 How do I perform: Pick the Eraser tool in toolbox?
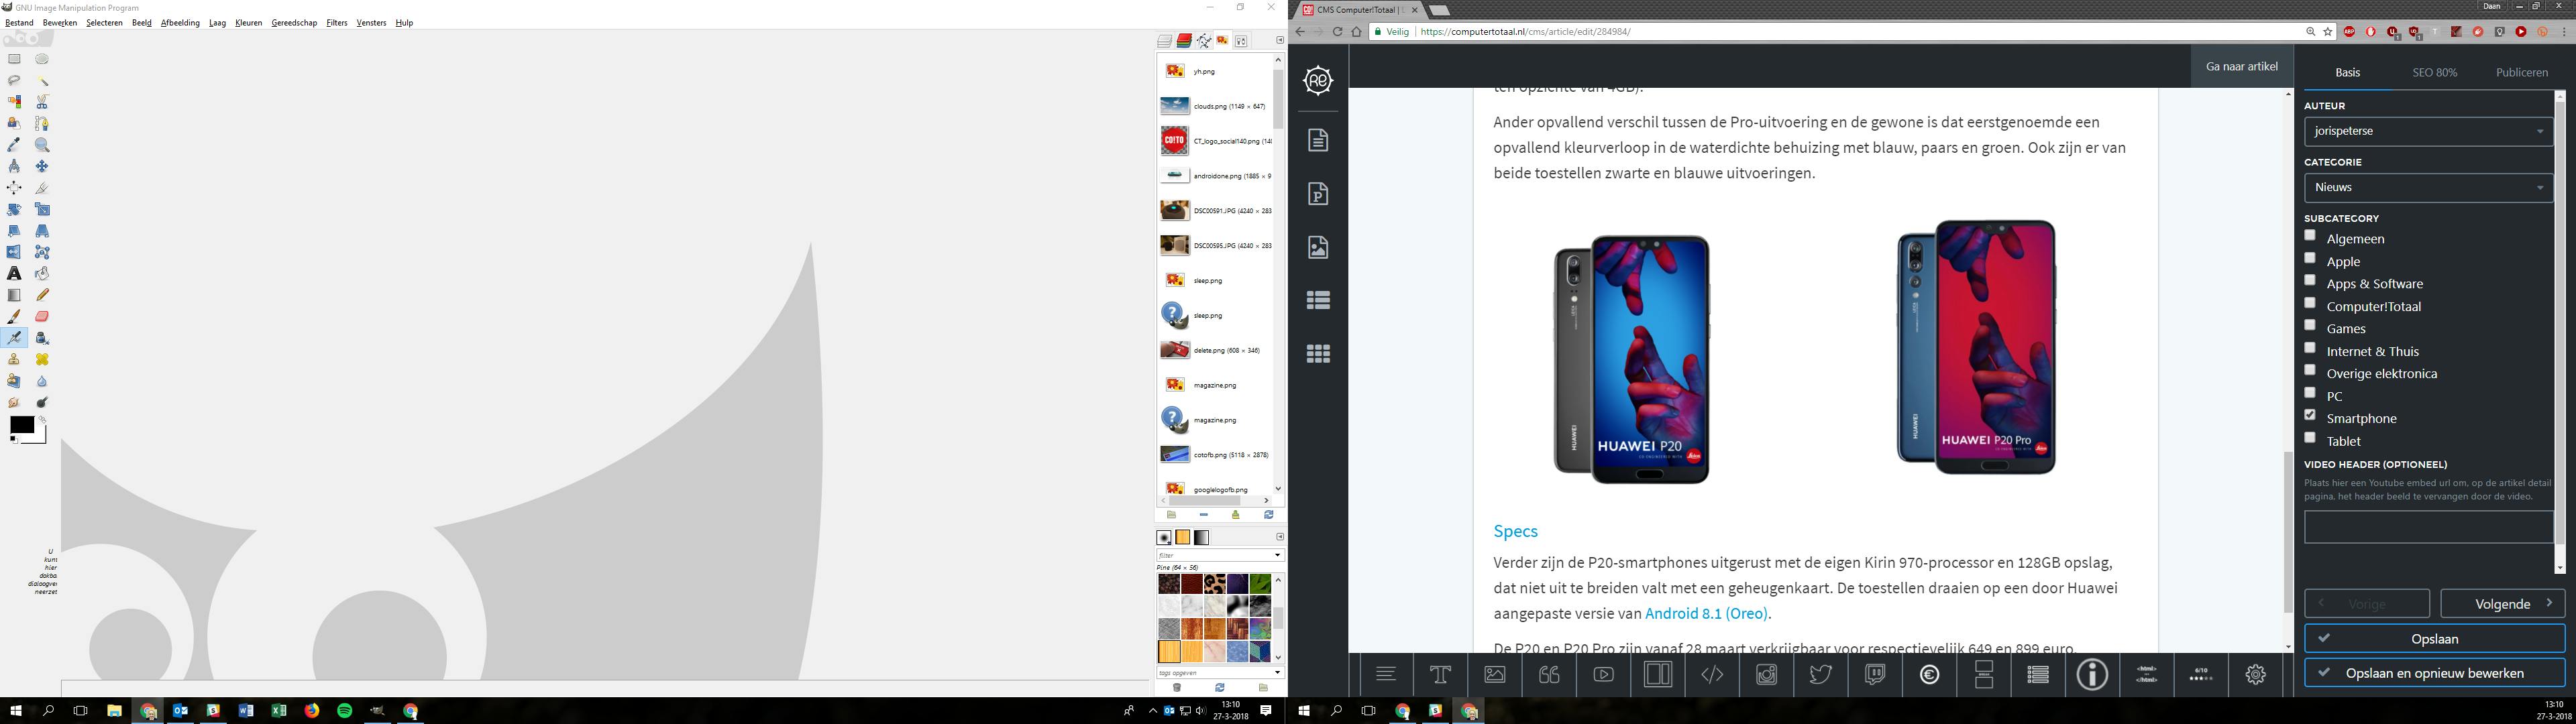(42, 316)
